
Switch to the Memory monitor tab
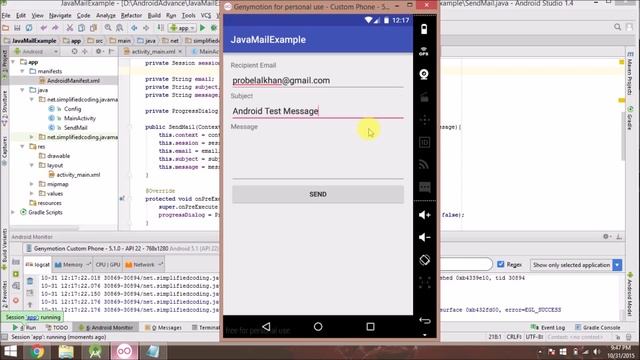click(x=72, y=264)
